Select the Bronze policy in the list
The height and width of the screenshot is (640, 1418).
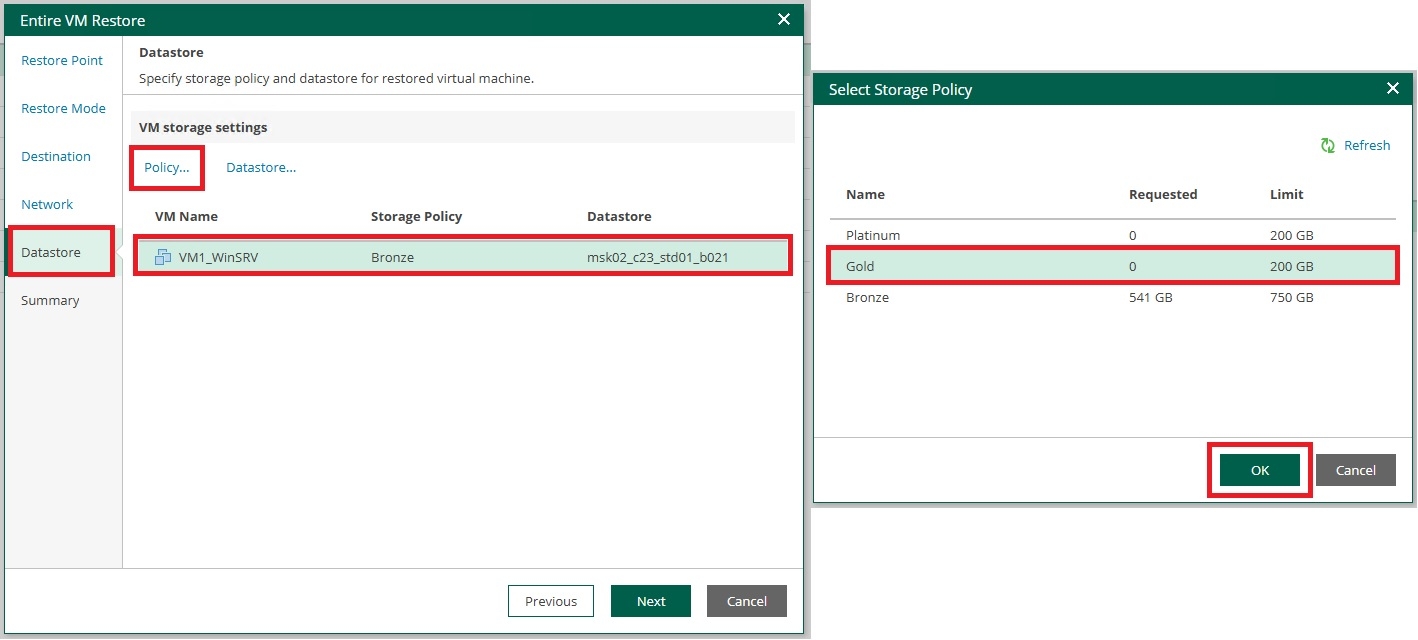tap(1113, 298)
